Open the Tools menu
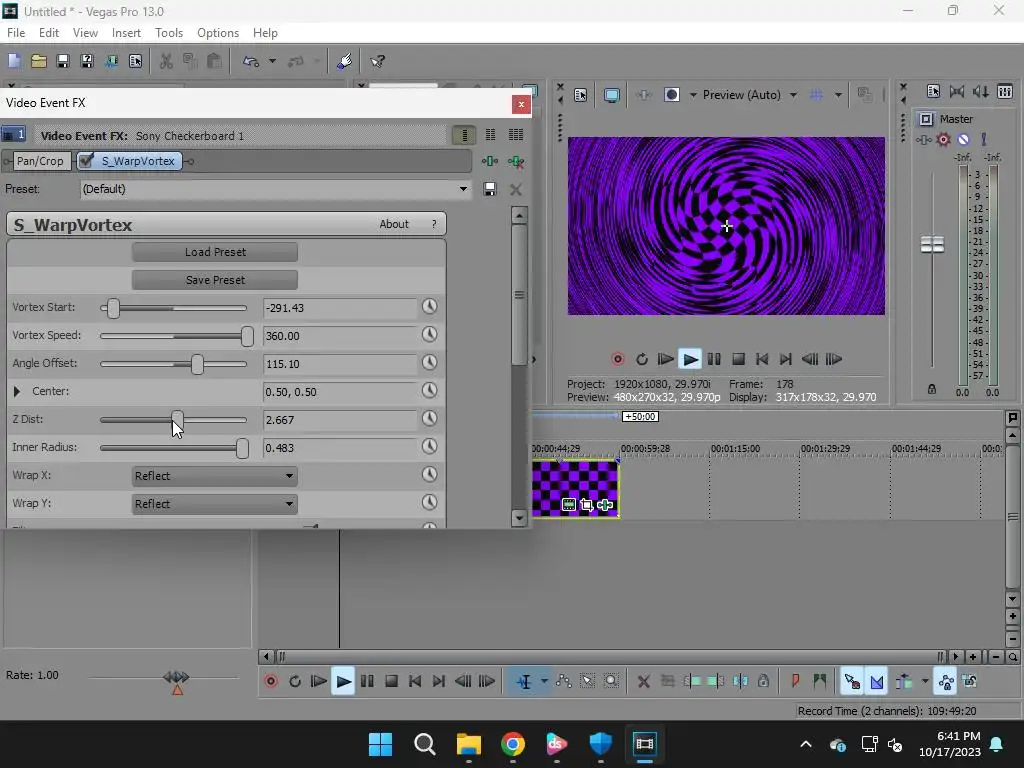Viewport: 1024px width, 768px height. pos(168,33)
